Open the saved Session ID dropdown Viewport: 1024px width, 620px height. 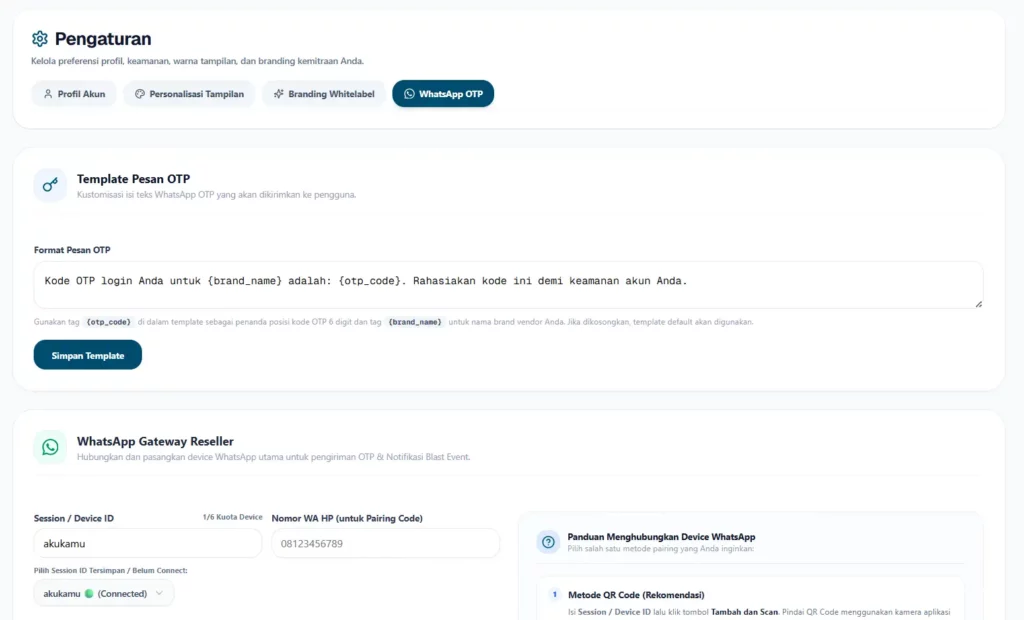point(104,593)
